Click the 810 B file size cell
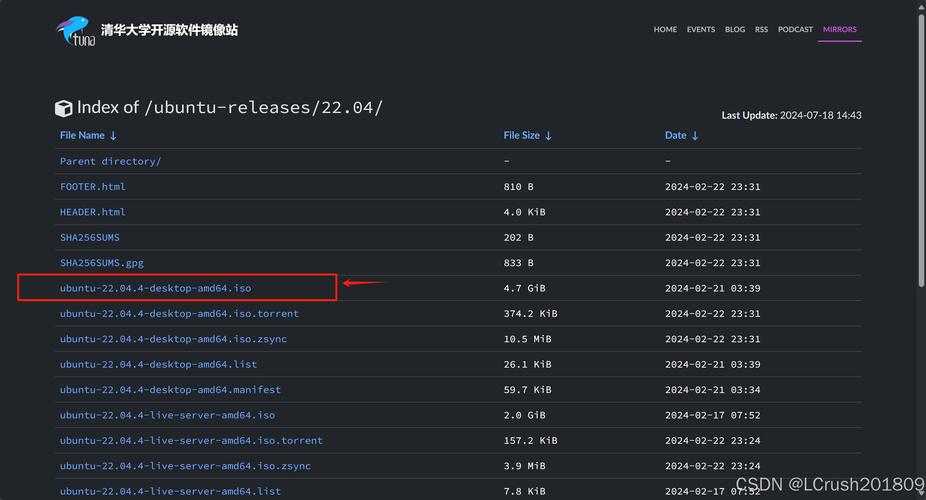Screen dimensions: 926x500 (x=519, y=187)
